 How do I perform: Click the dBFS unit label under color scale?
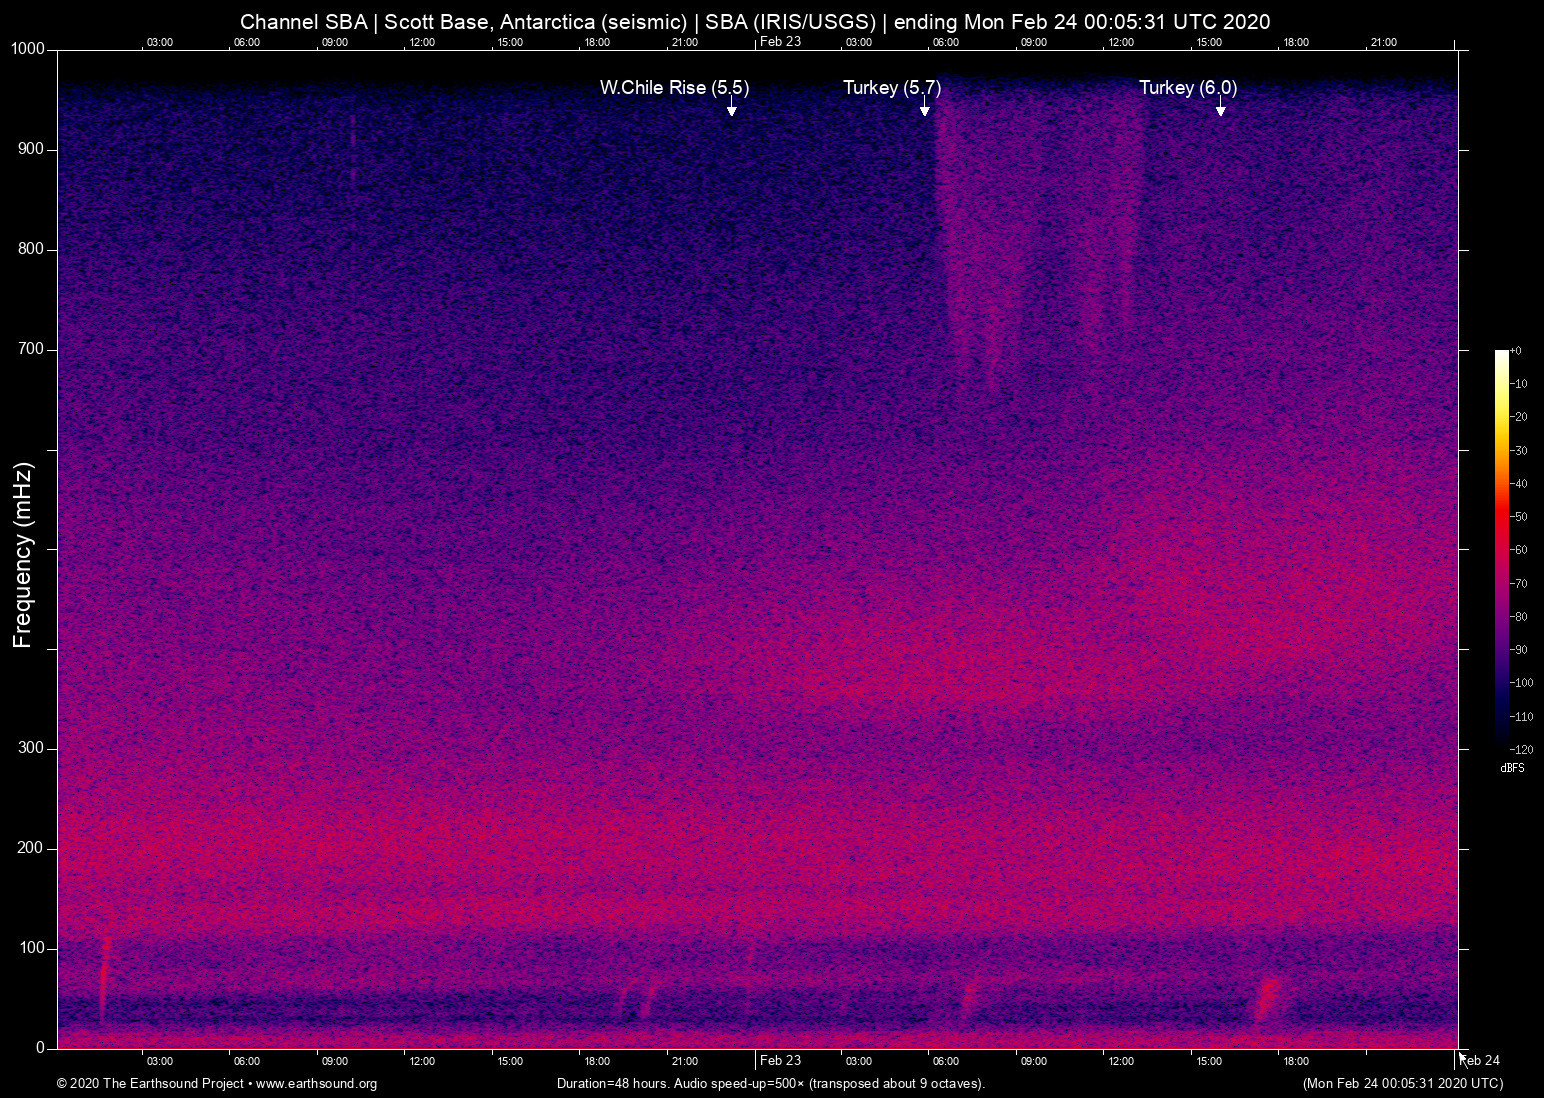[x=1513, y=768]
